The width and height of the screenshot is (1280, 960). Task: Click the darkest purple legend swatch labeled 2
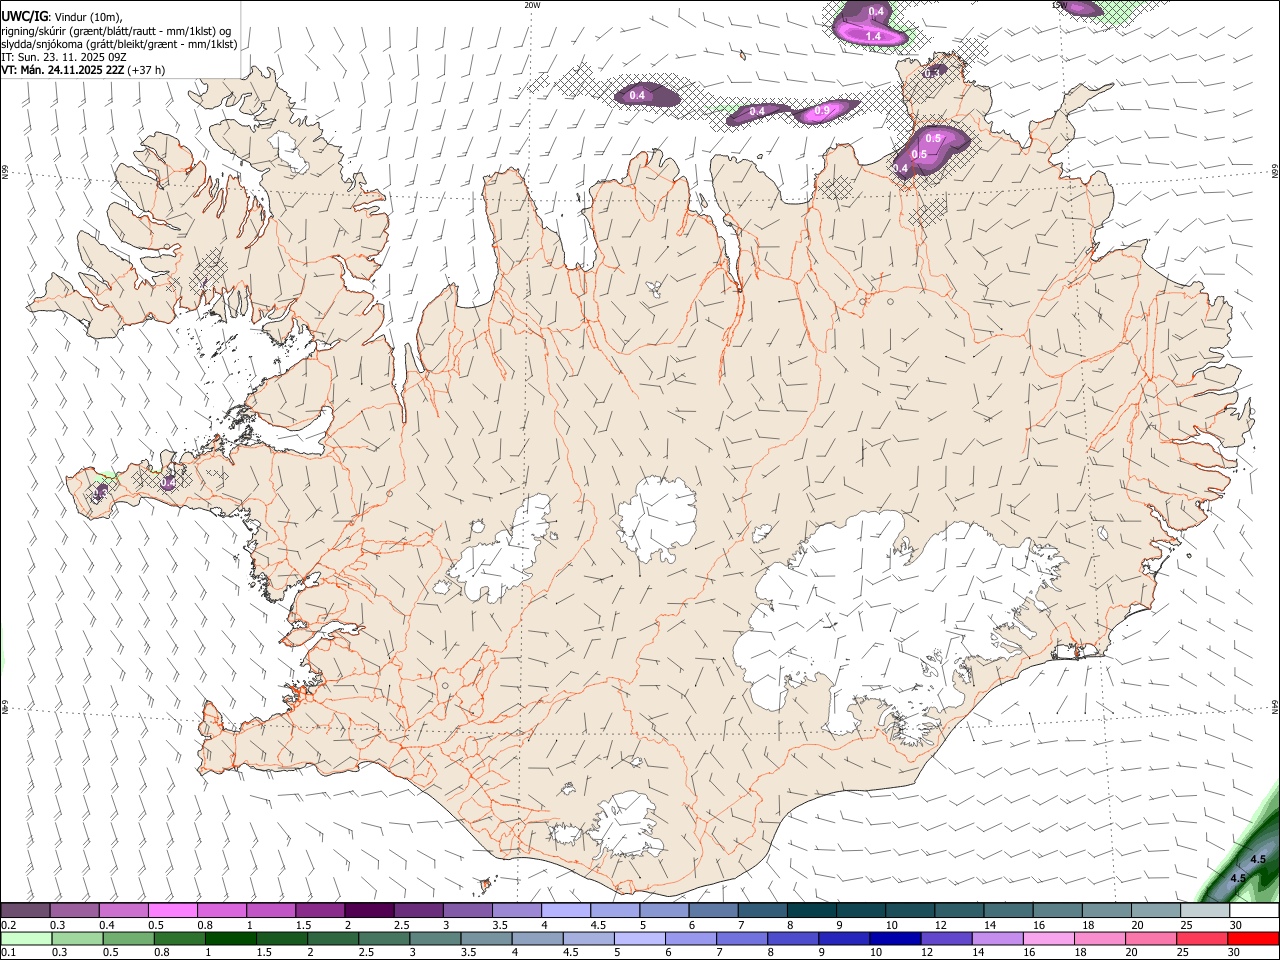coord(368,911)
